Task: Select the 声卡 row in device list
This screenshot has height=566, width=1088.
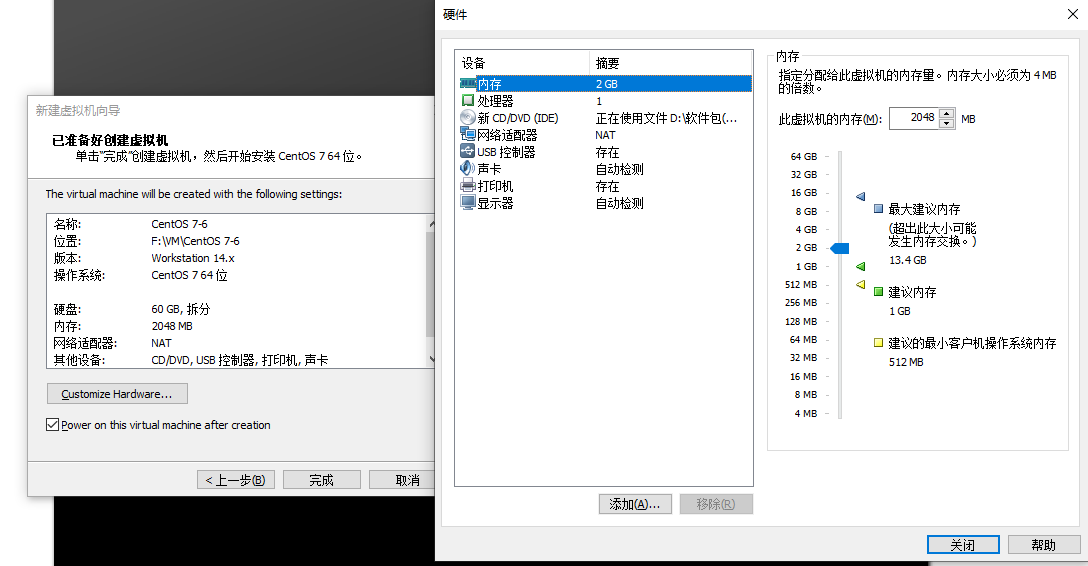Action: pos(606,169)
